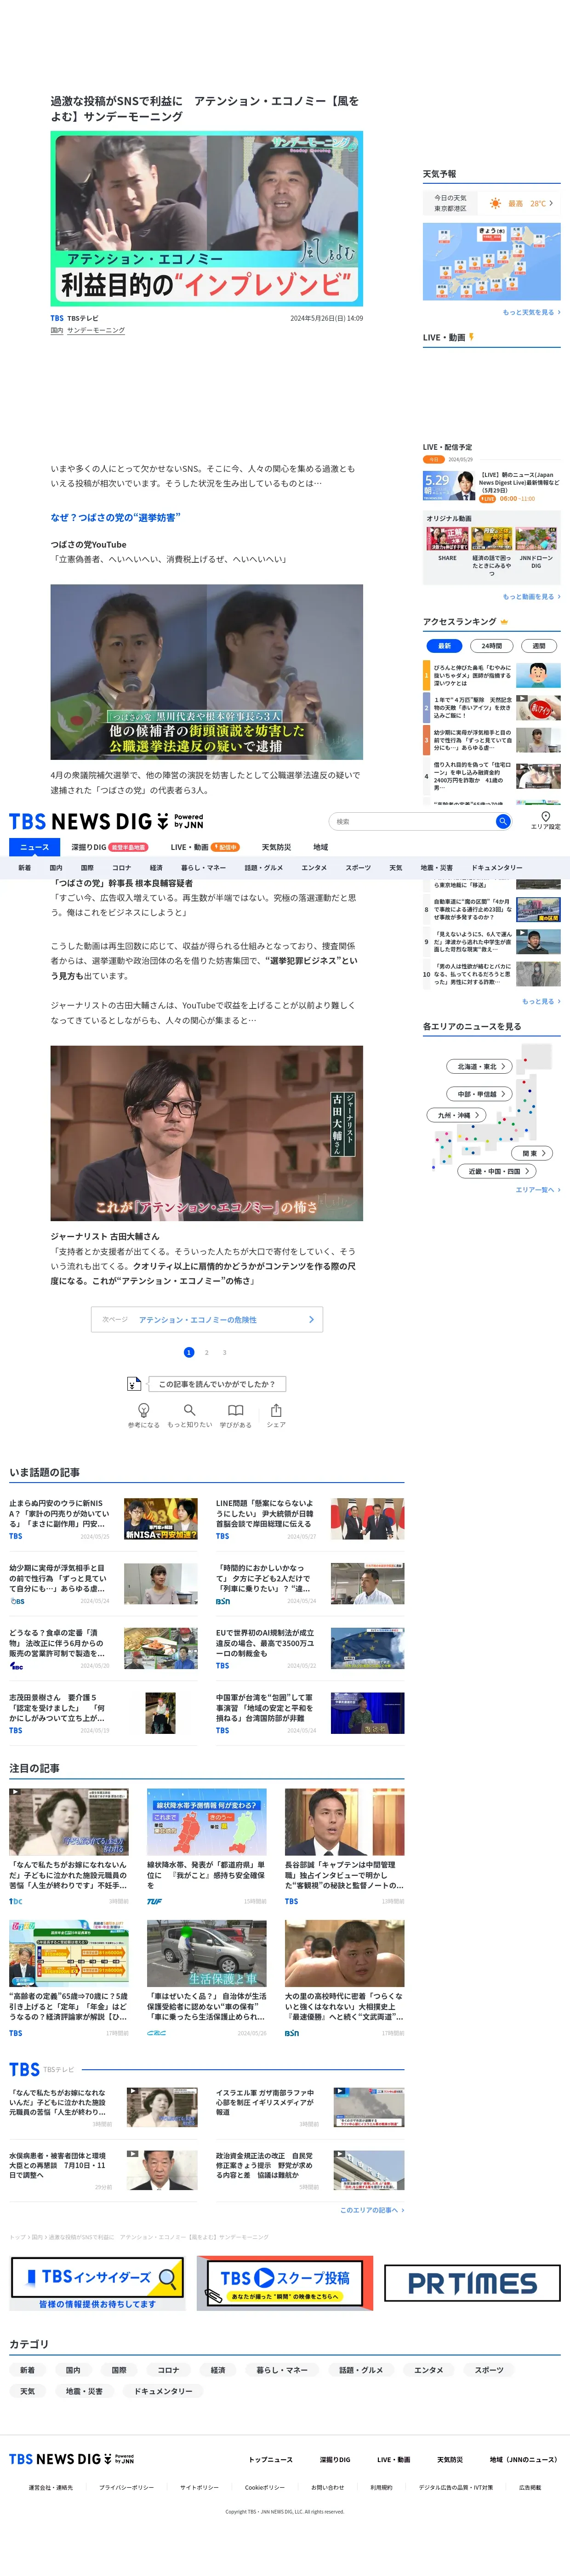Viewport: 570px width, 2576px height.
Task: Select ドキュメンタリー in the sub navigation bar
Action: click(497, 868)
